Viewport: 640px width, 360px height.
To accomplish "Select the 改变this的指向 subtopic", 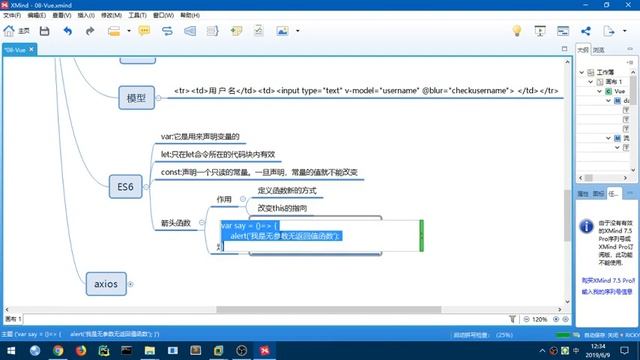I will point(282,208).
